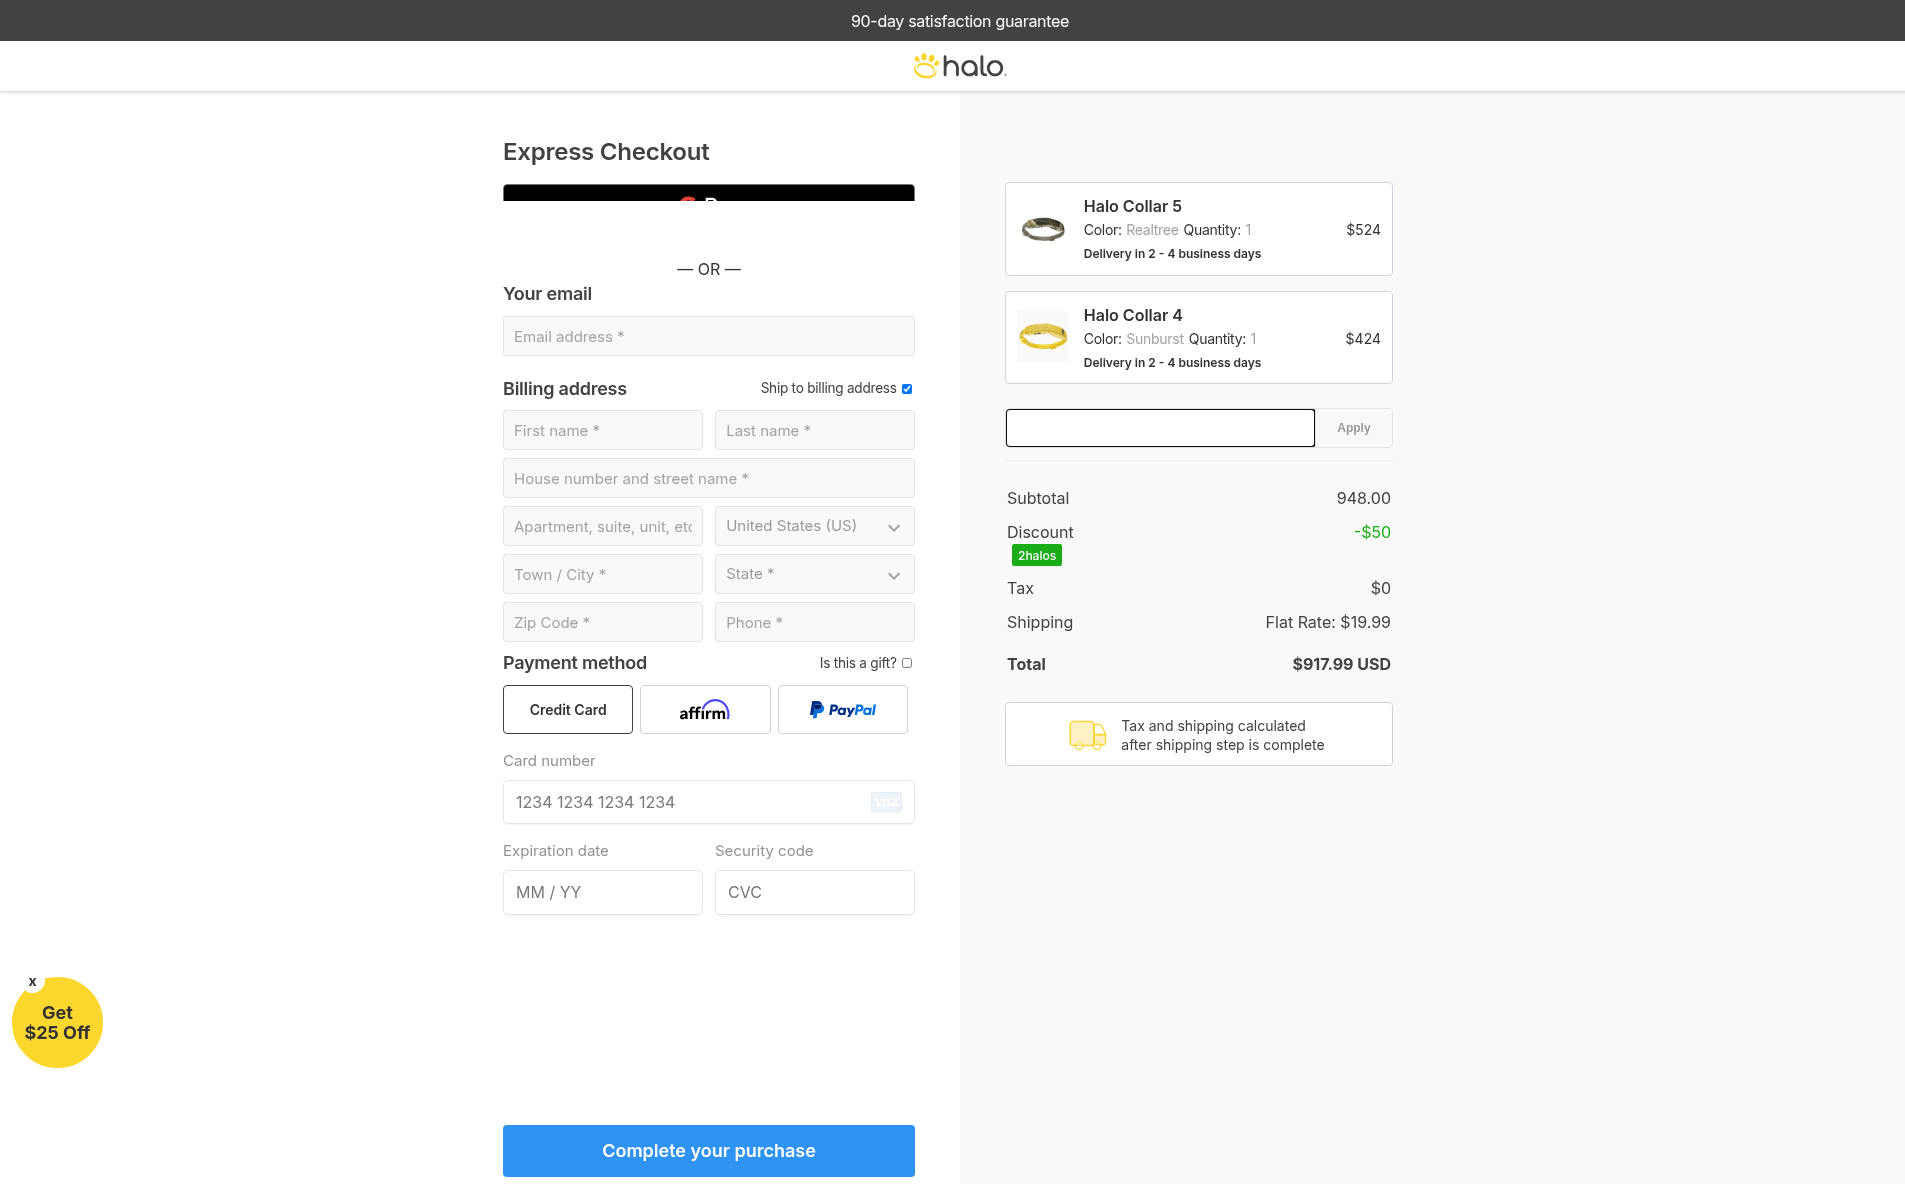1905x1184 pixels.
Task: Click the delivery truck icon
Action: [1087, 735]
